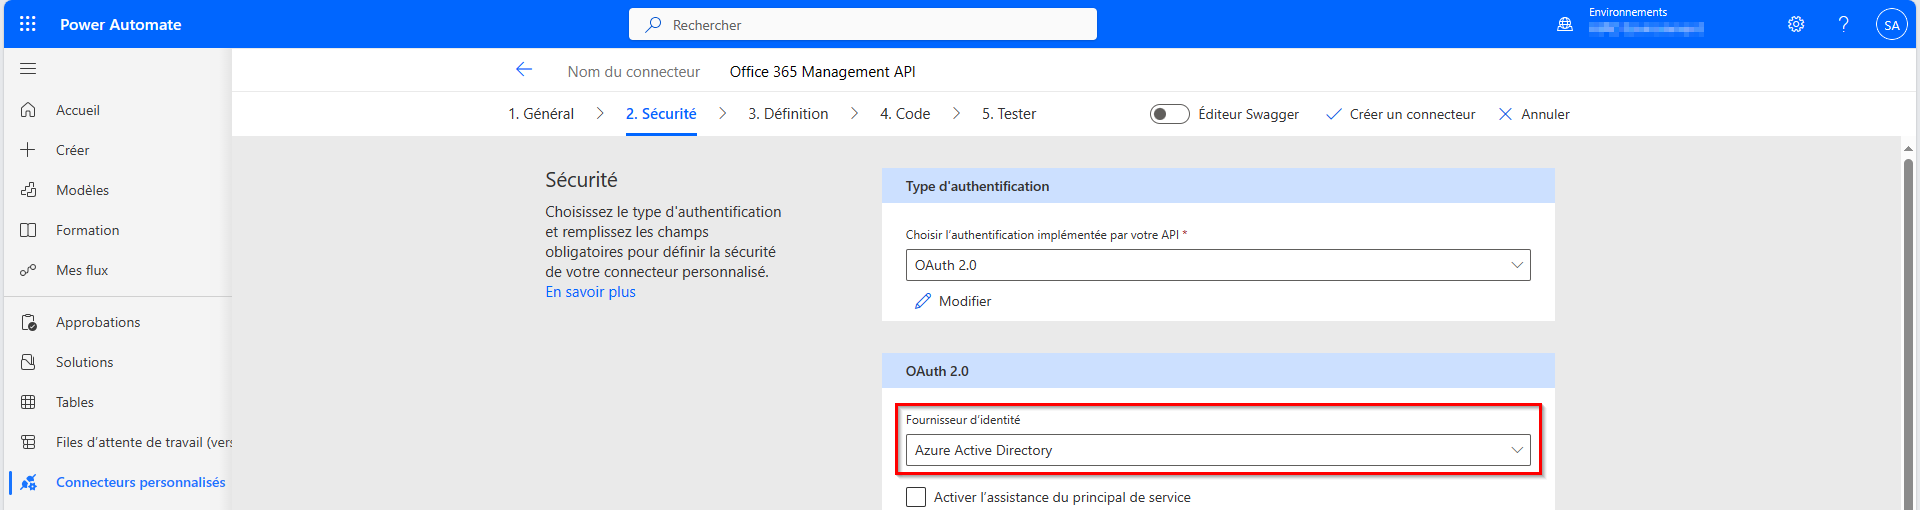Click the Modèles icon in sidebar
Screen dimensions: 1920x510
(x=28, y=190)
